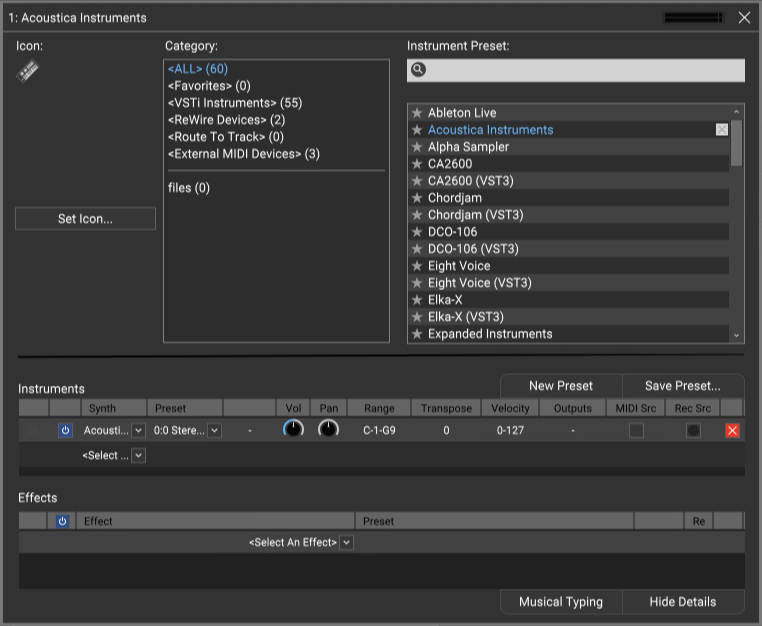
Task: Click the search magnifier icon in Instrument Preset
Action: (418, 70)
